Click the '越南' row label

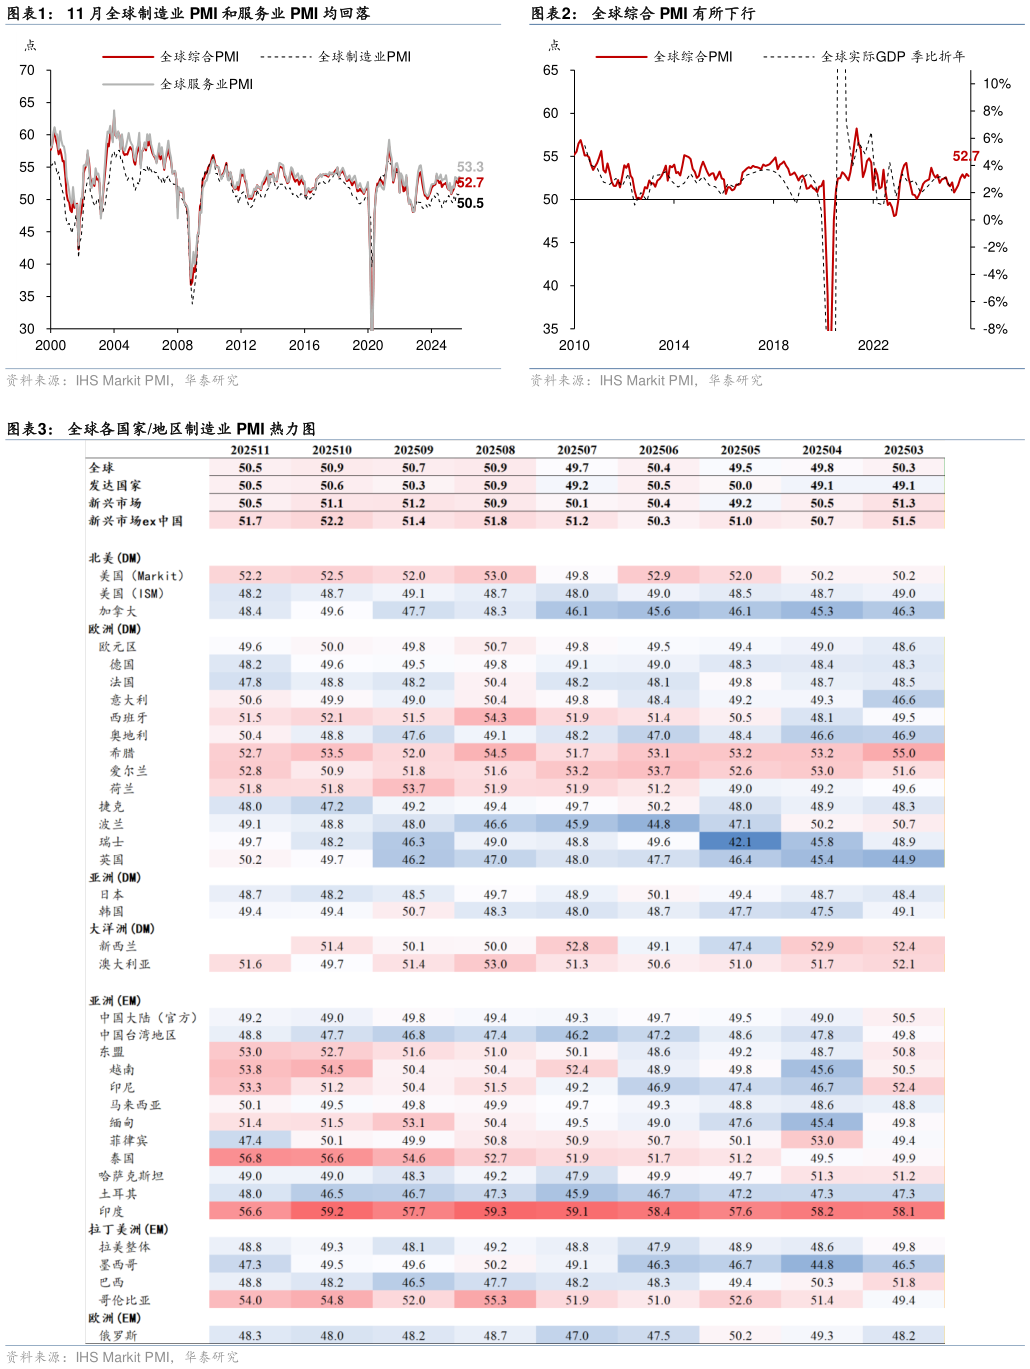122,1070
